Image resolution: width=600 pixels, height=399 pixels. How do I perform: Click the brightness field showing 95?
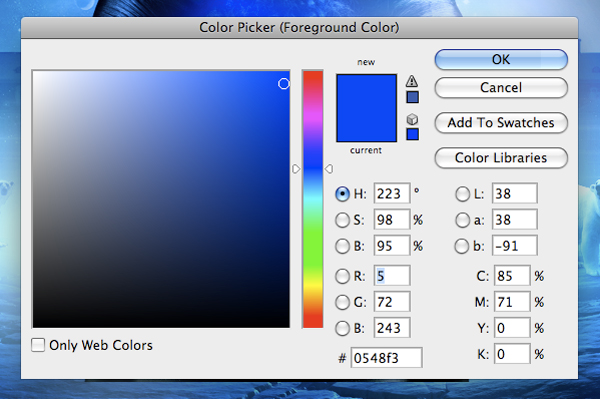[392, 246]
